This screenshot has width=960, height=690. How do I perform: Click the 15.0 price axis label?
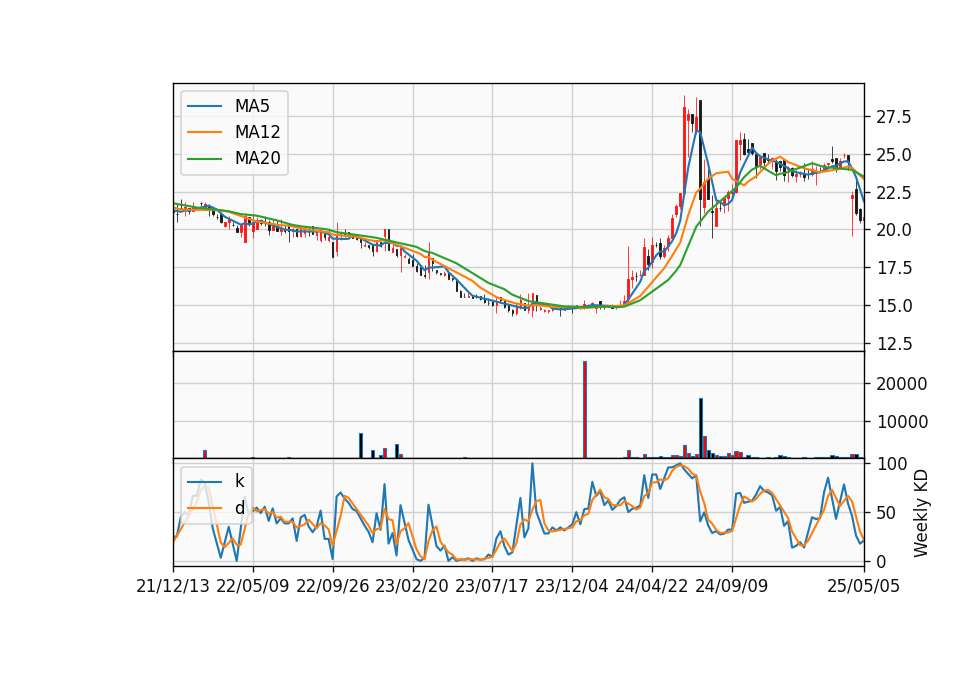894,306
